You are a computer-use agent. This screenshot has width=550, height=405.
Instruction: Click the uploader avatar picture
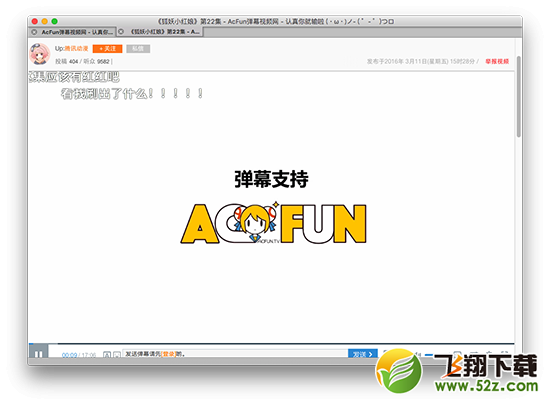pos(39,54)
